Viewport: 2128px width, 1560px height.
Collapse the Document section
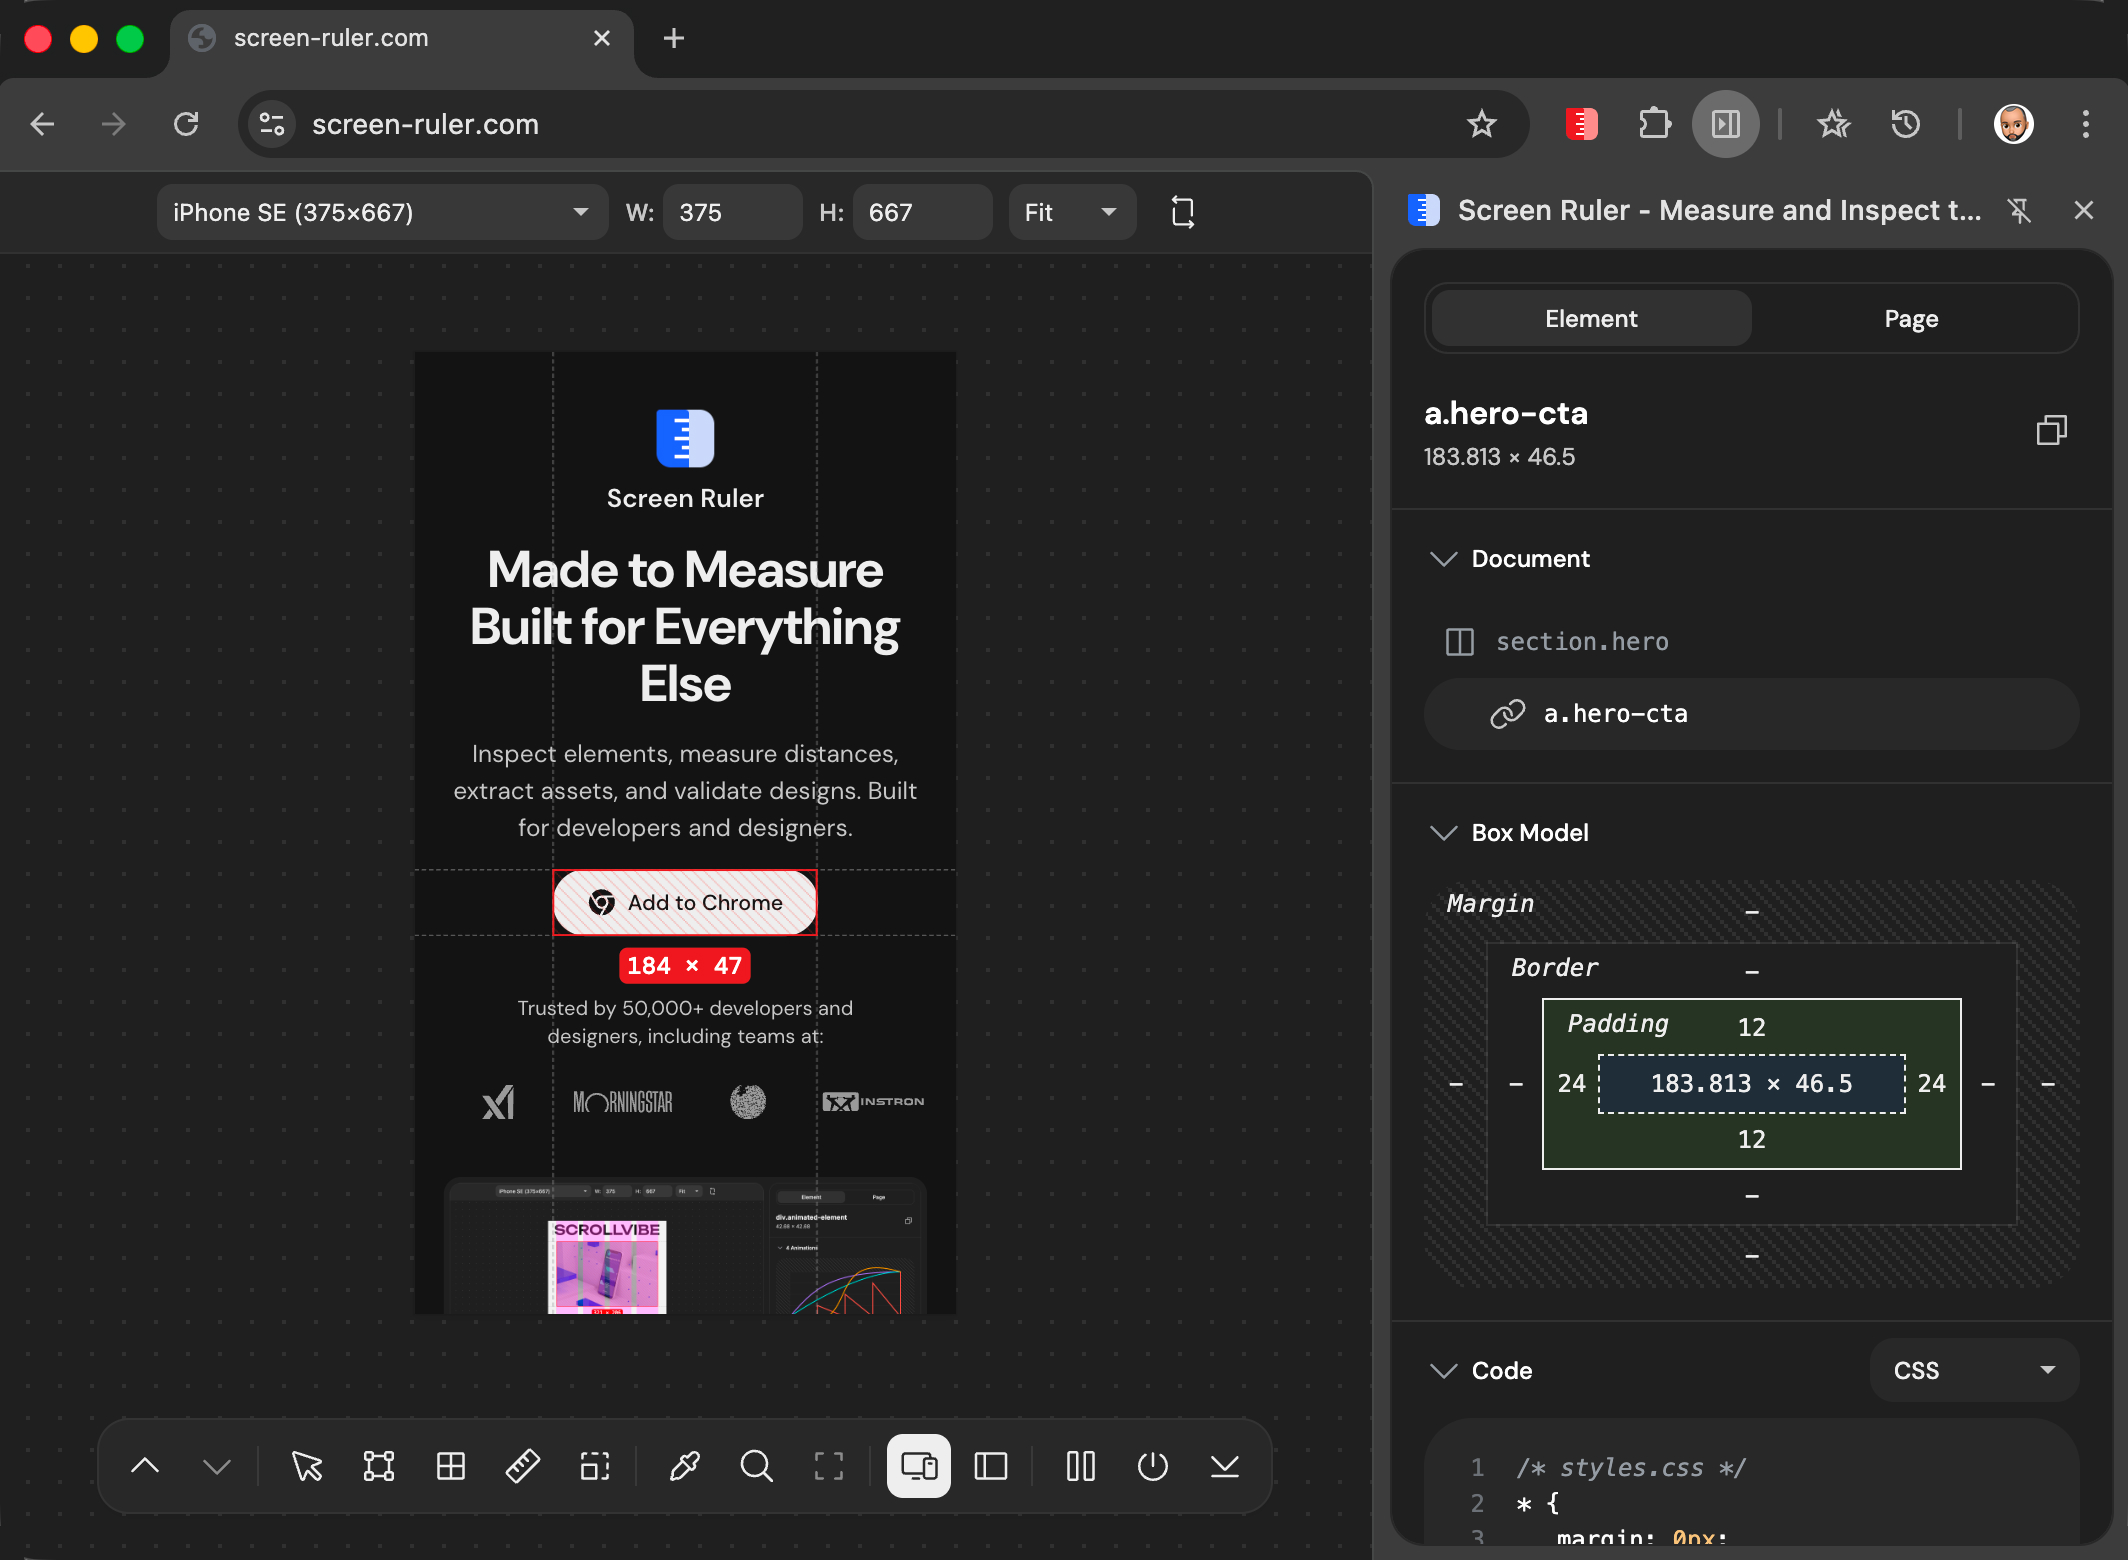[1444, 559]
